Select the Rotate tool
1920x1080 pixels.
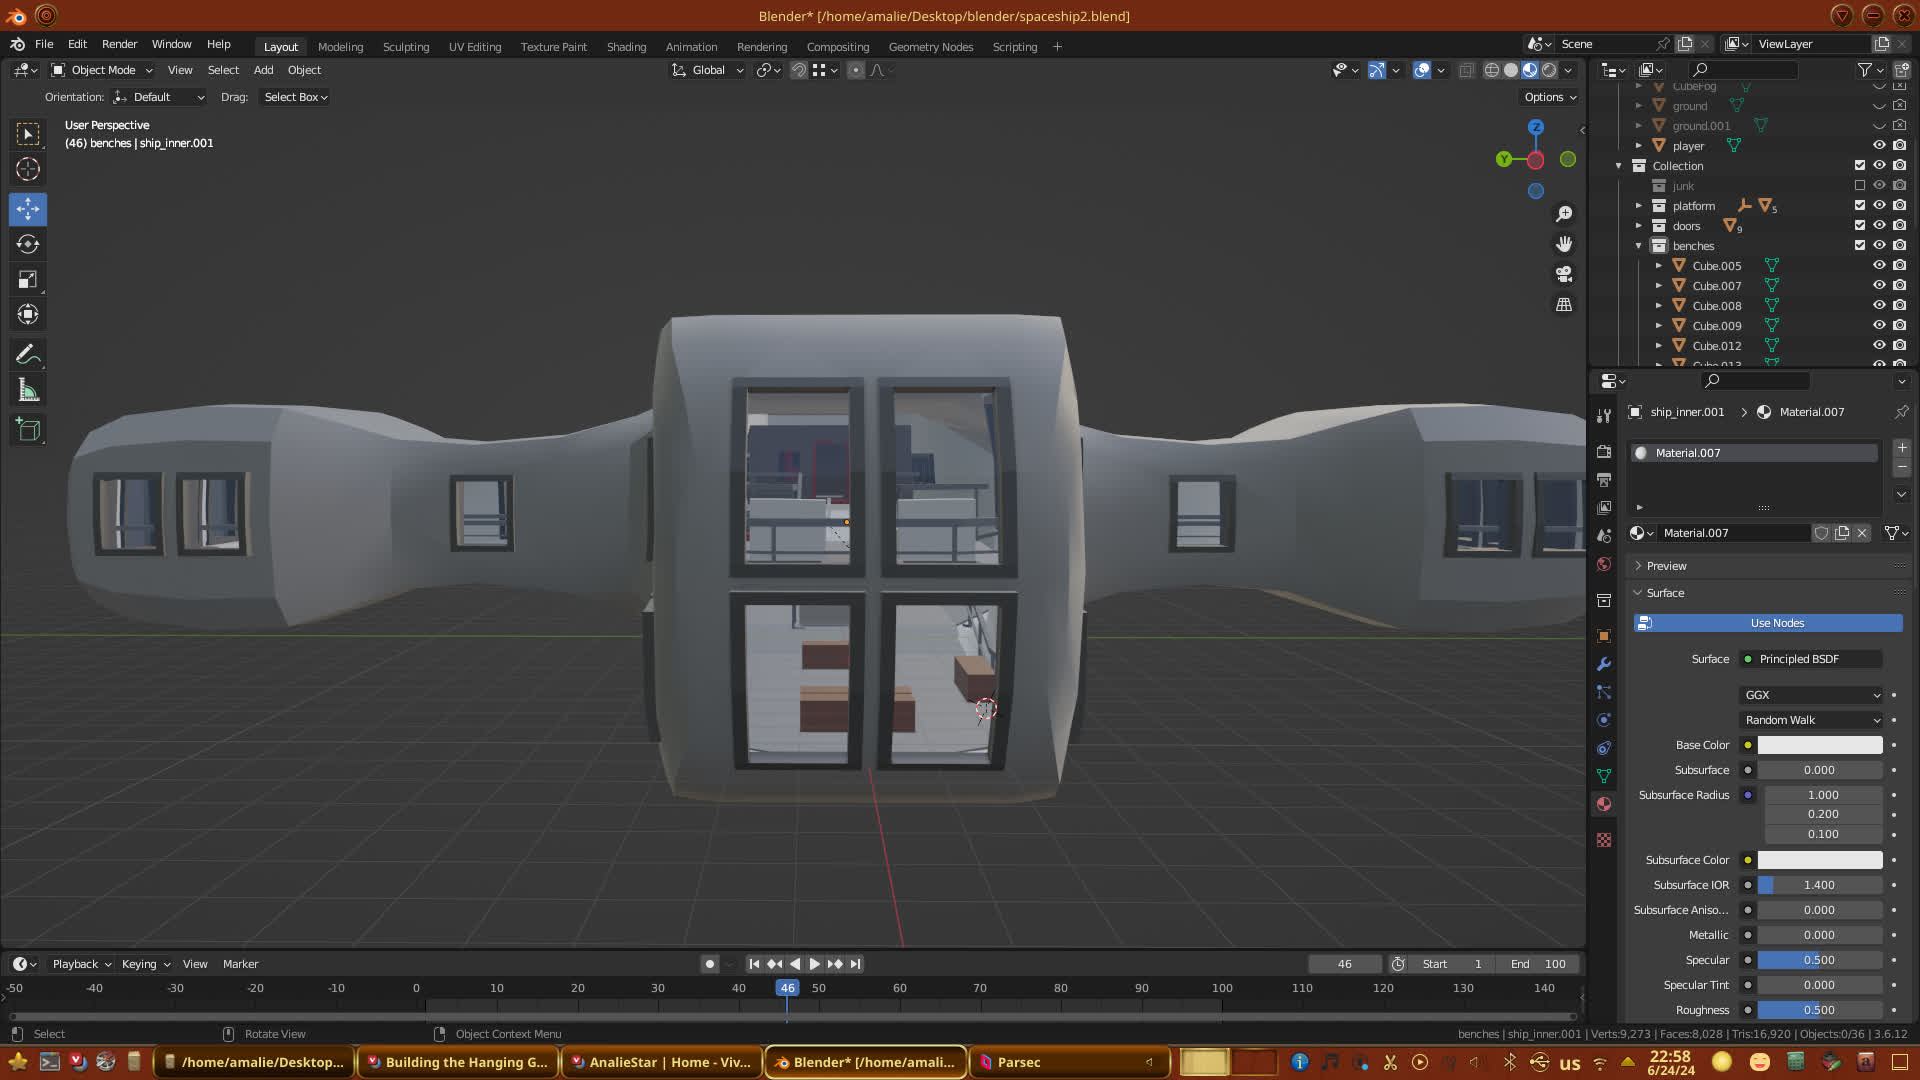28,244
